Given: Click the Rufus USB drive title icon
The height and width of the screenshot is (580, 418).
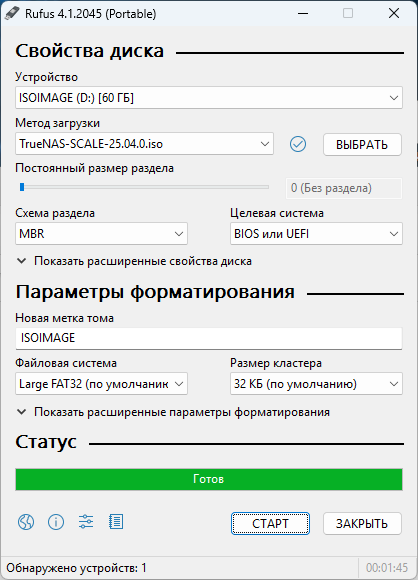Looking at the screenshot, I should [x=11, y=14].
